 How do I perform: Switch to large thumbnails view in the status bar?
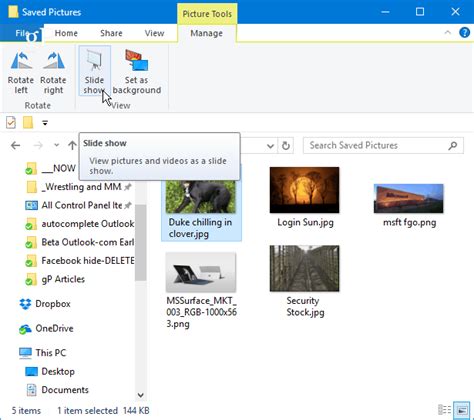coord(462,410)
